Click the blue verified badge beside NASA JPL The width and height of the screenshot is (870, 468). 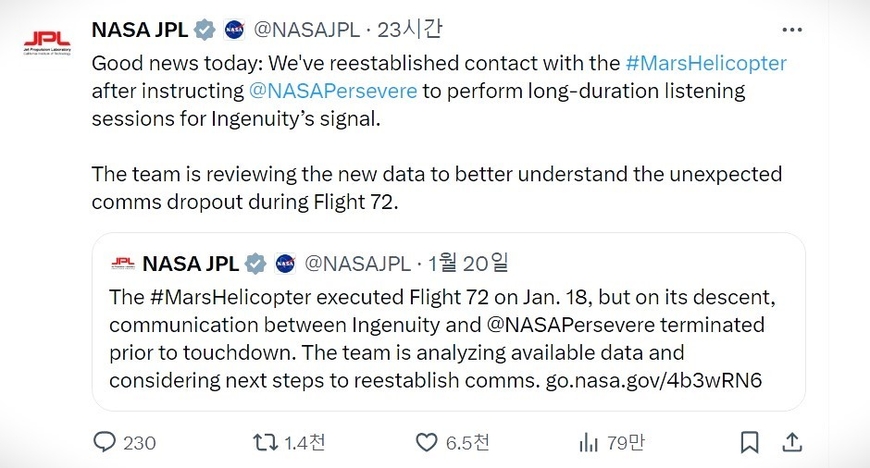tap(204, 29)
